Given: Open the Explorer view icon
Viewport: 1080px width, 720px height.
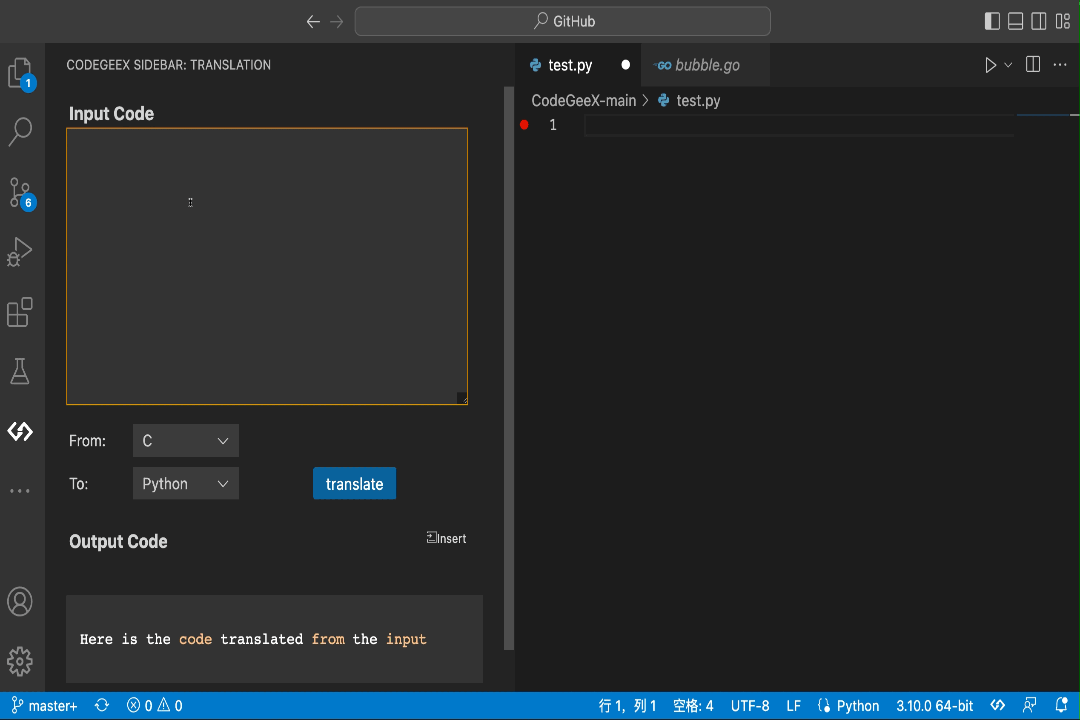Looking at the screenshot, I should click(x=20, y=72).
